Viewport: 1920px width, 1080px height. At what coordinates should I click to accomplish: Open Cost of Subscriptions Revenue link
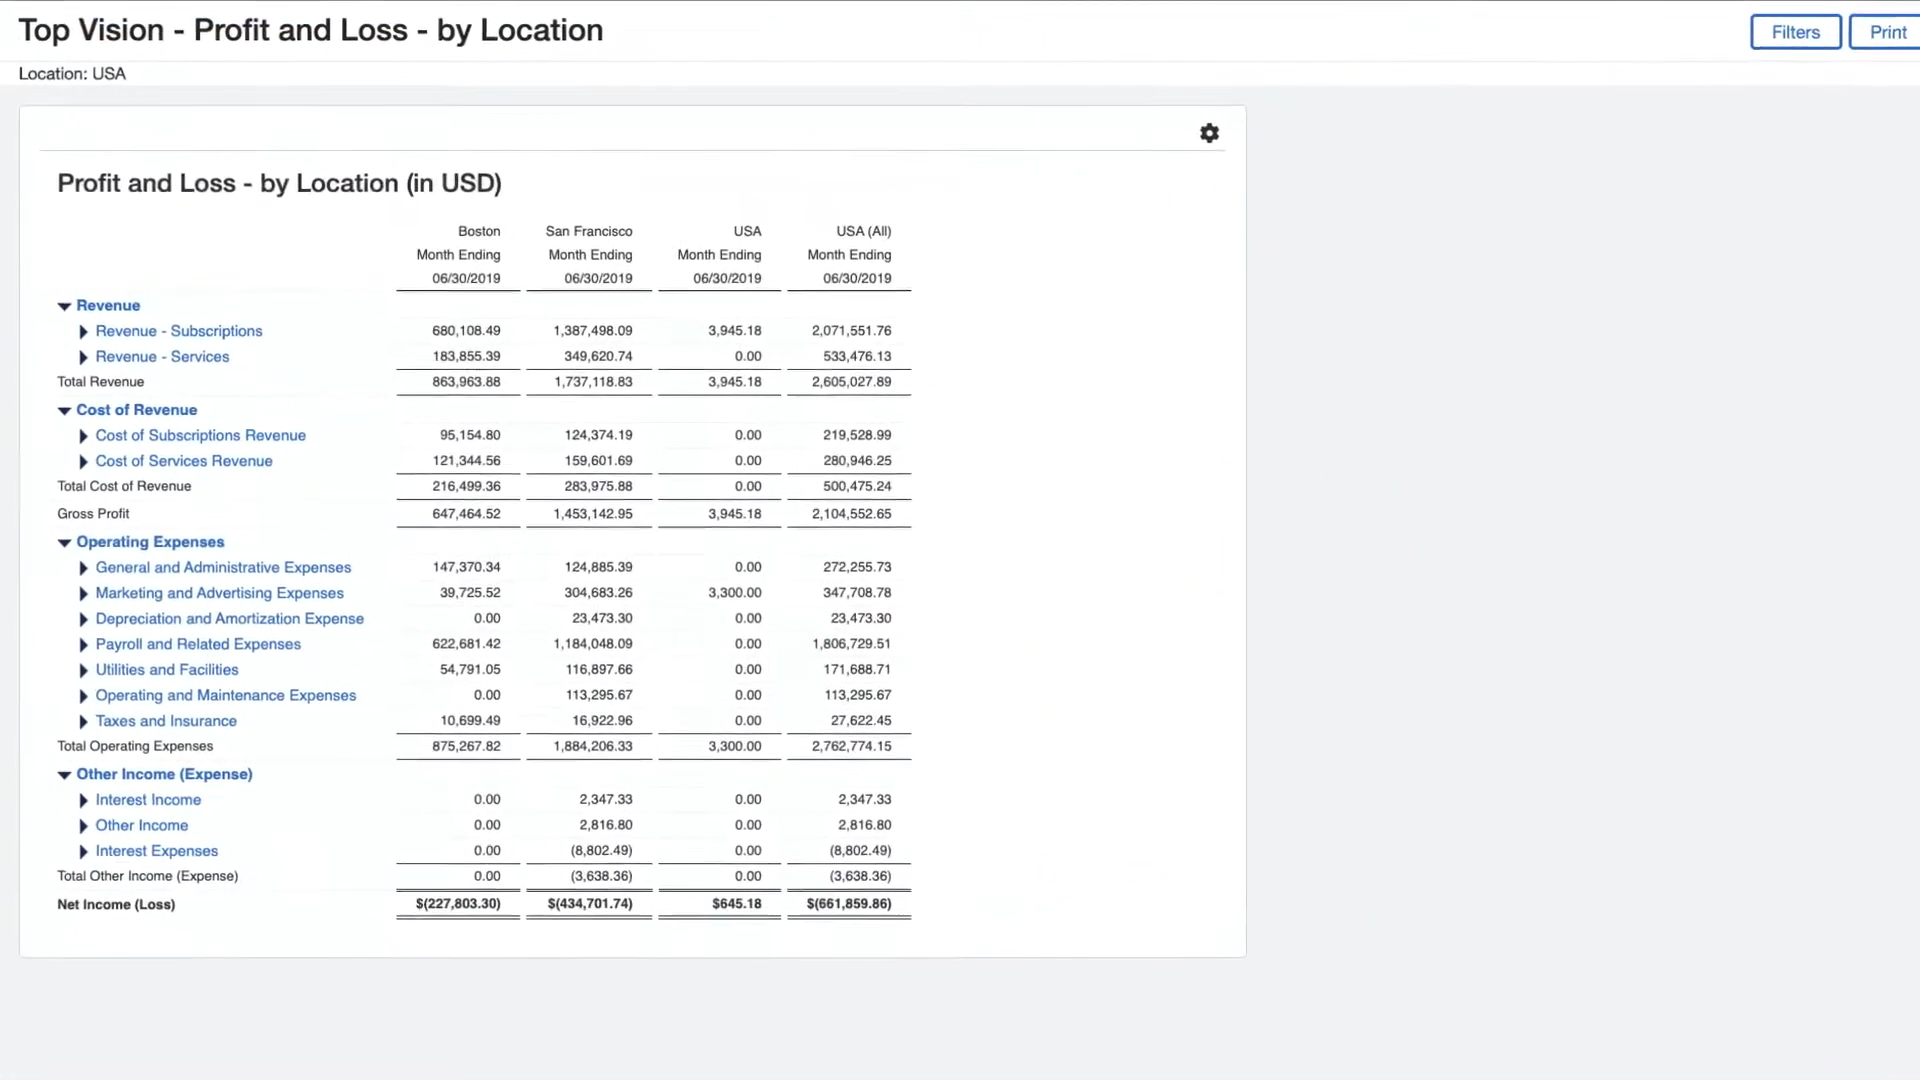pos(201,435)
